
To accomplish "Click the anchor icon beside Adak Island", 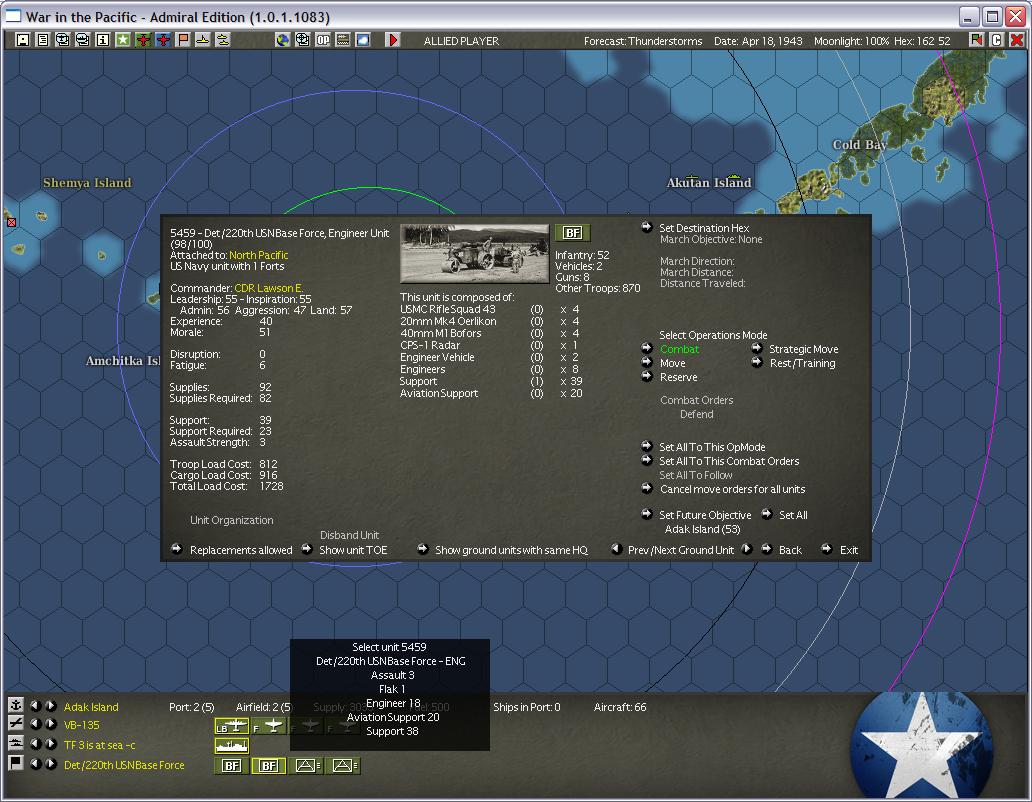I will [x=16, y=705].
